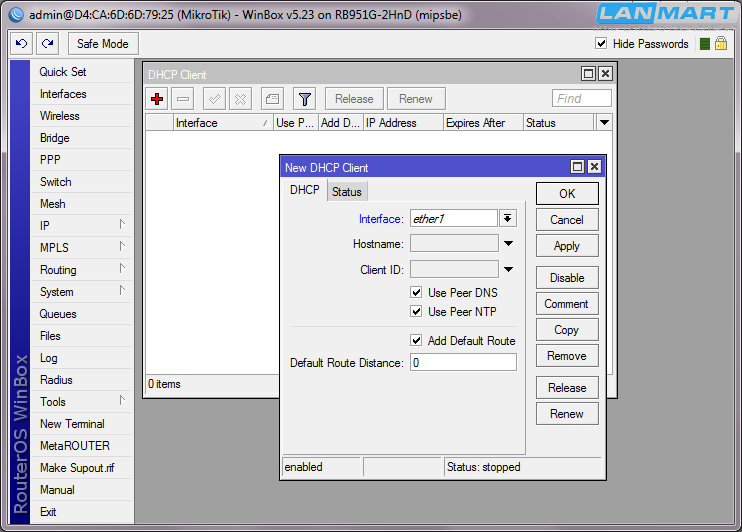Viewport: 742px width, 532px height.
Task: Toggle Safe Mode
Action: 103,44
